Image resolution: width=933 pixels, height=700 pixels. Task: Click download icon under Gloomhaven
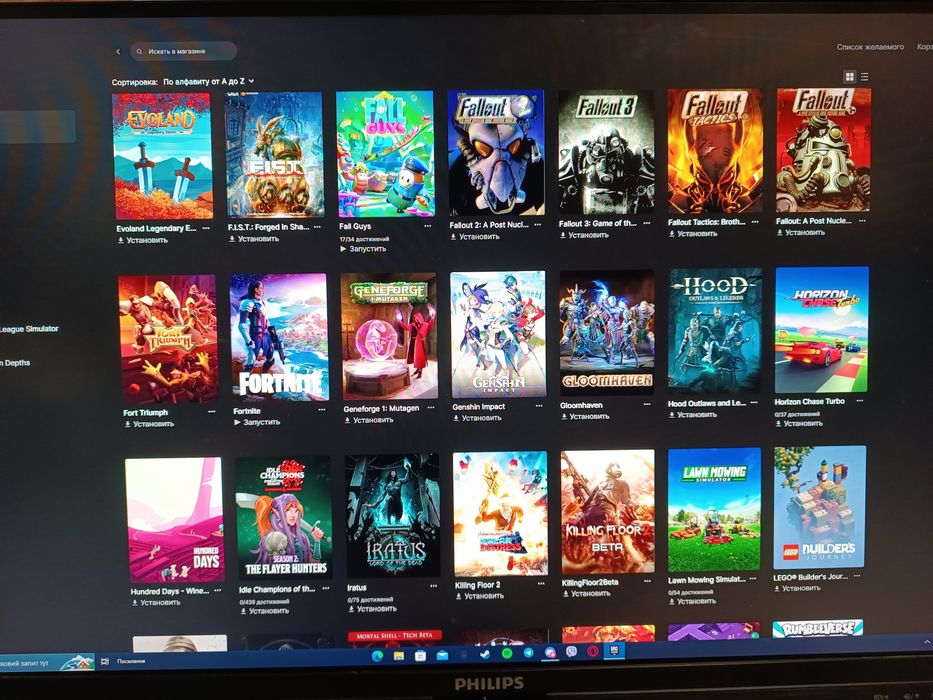click(x=564, y=417)
